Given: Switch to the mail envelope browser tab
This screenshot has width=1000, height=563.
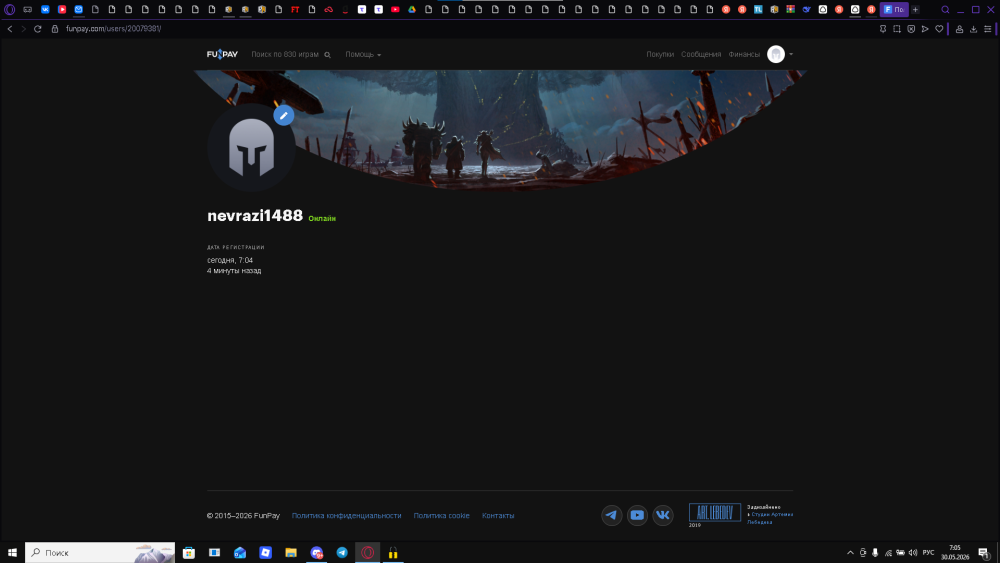Looking at the screenshot, I should (x=78, y=10).
